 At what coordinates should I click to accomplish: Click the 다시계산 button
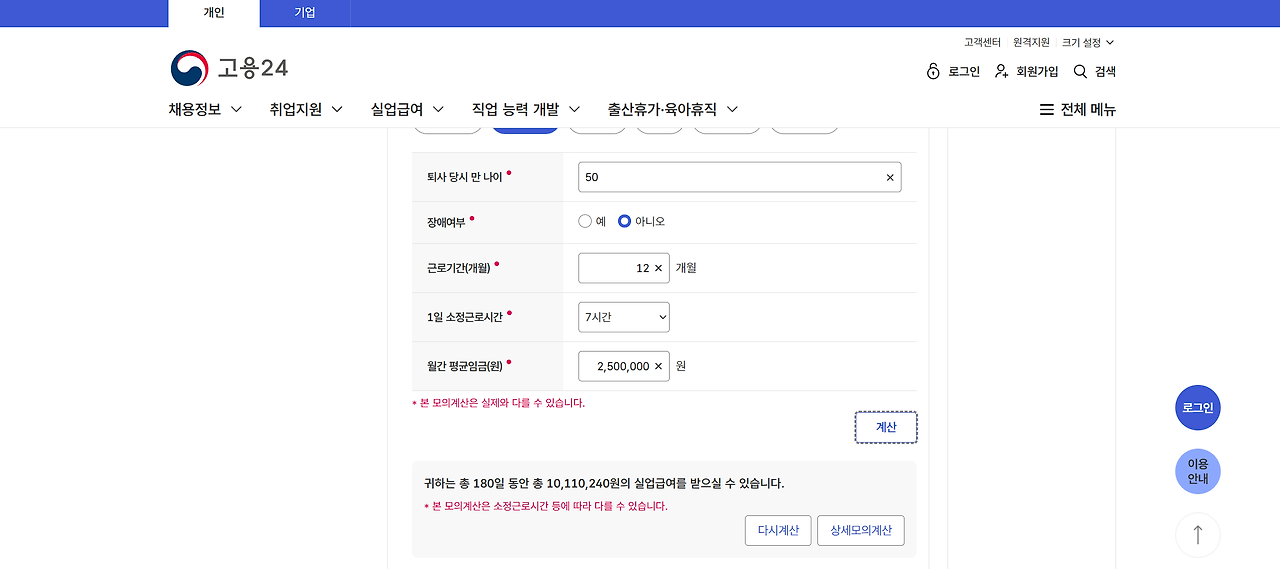[x=778, y=531]
